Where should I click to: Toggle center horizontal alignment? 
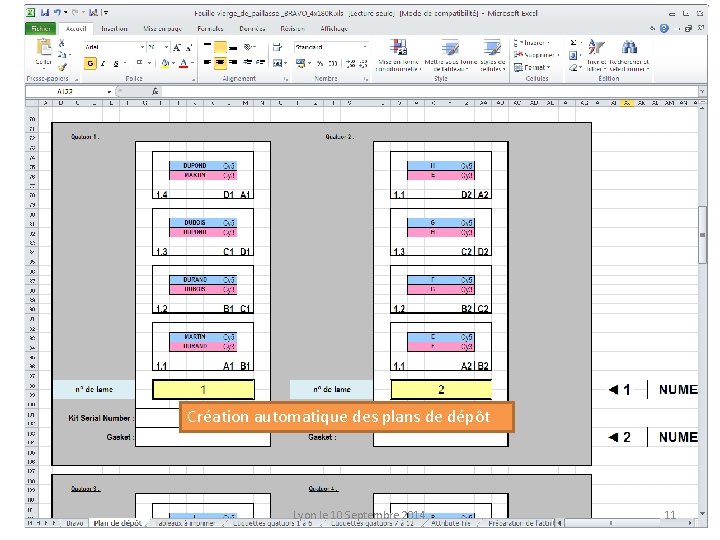(220, 62)
